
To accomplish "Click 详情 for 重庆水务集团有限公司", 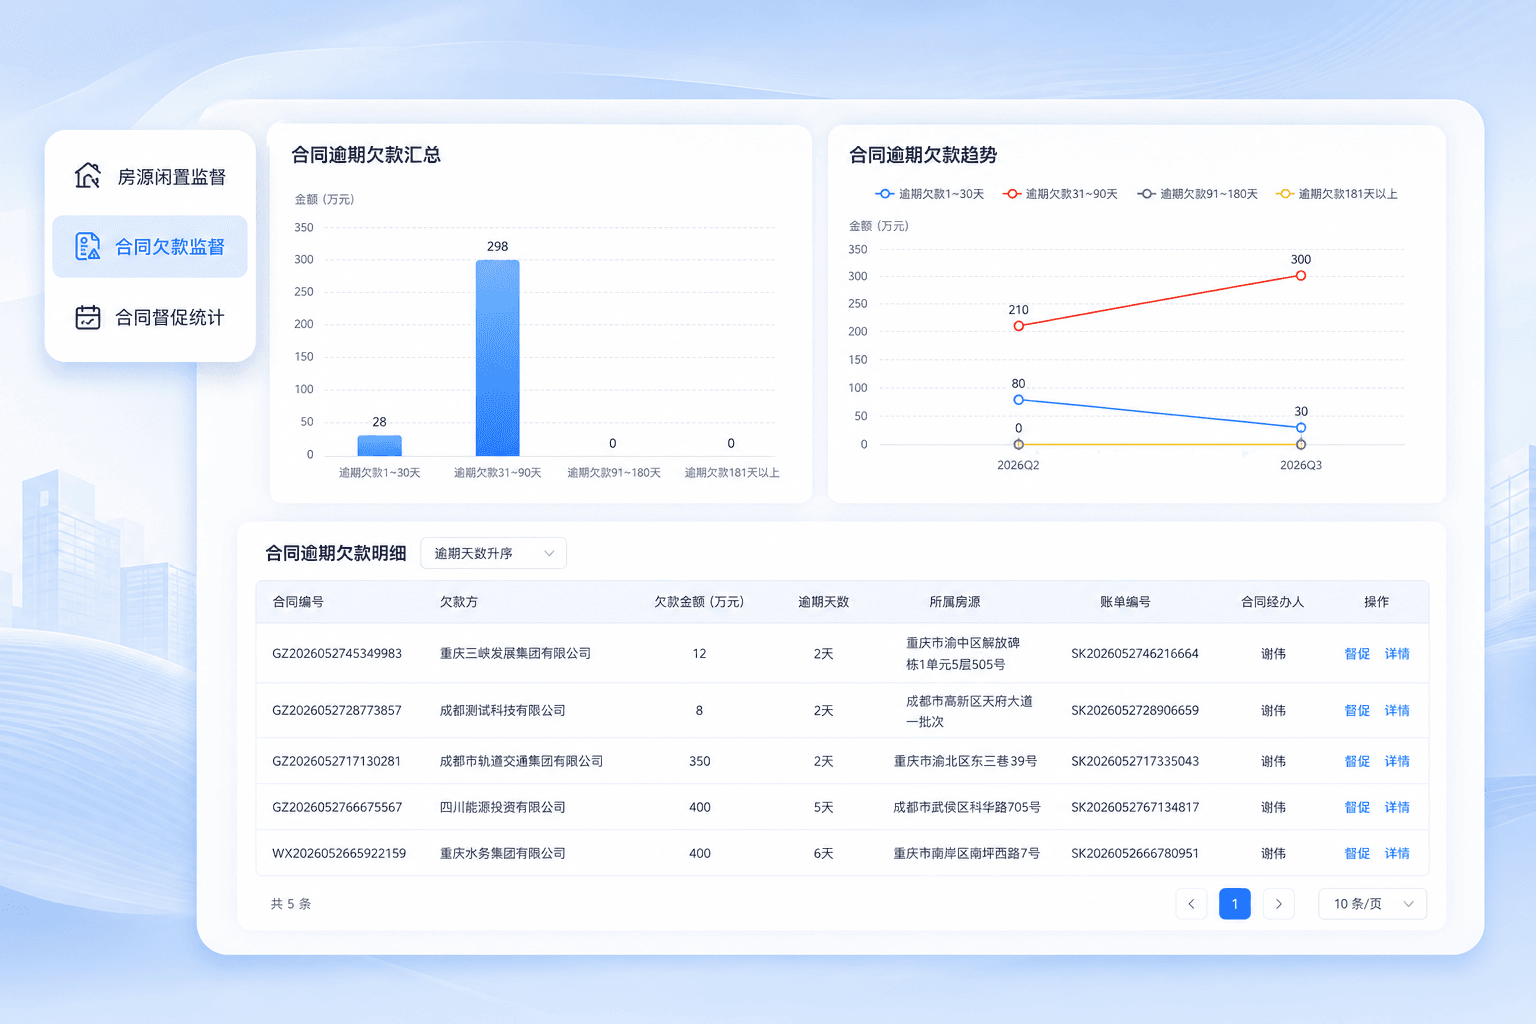I will coord(1397,854).
